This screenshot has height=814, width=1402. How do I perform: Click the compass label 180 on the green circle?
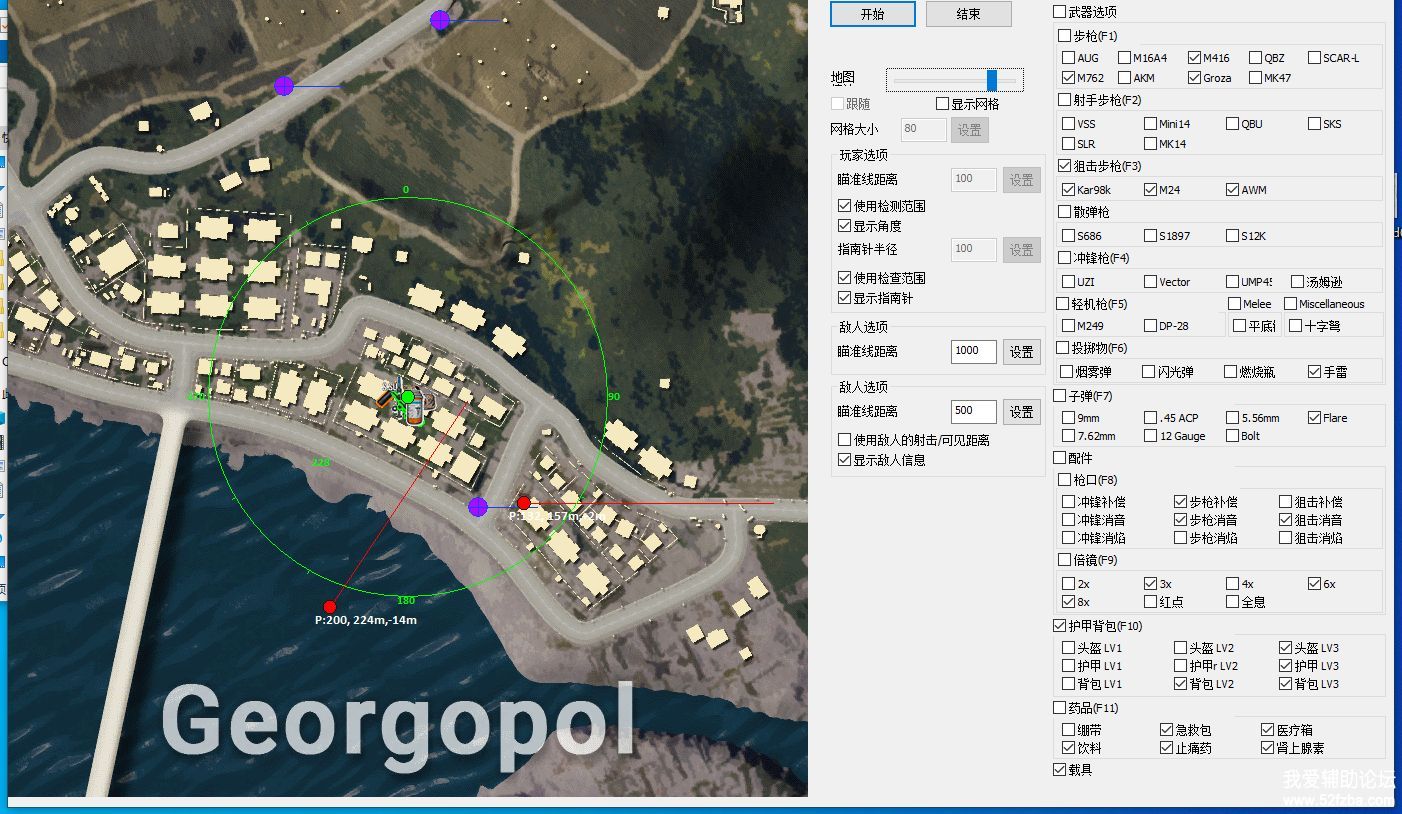[x=406, y=601]
